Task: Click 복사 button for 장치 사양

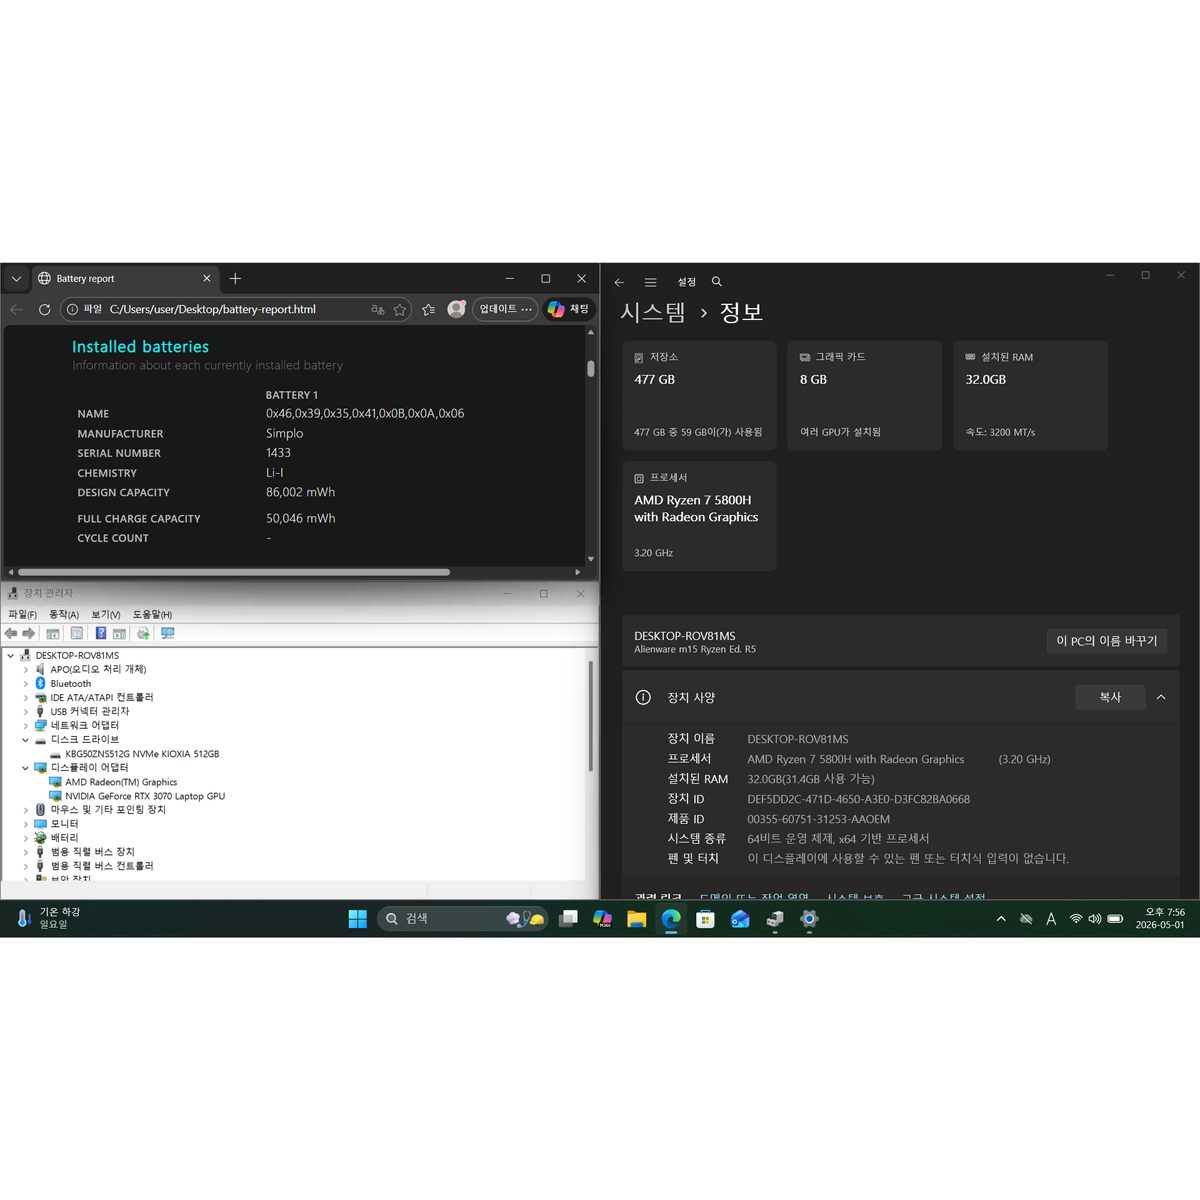Action: click(x=1110, y=697)
